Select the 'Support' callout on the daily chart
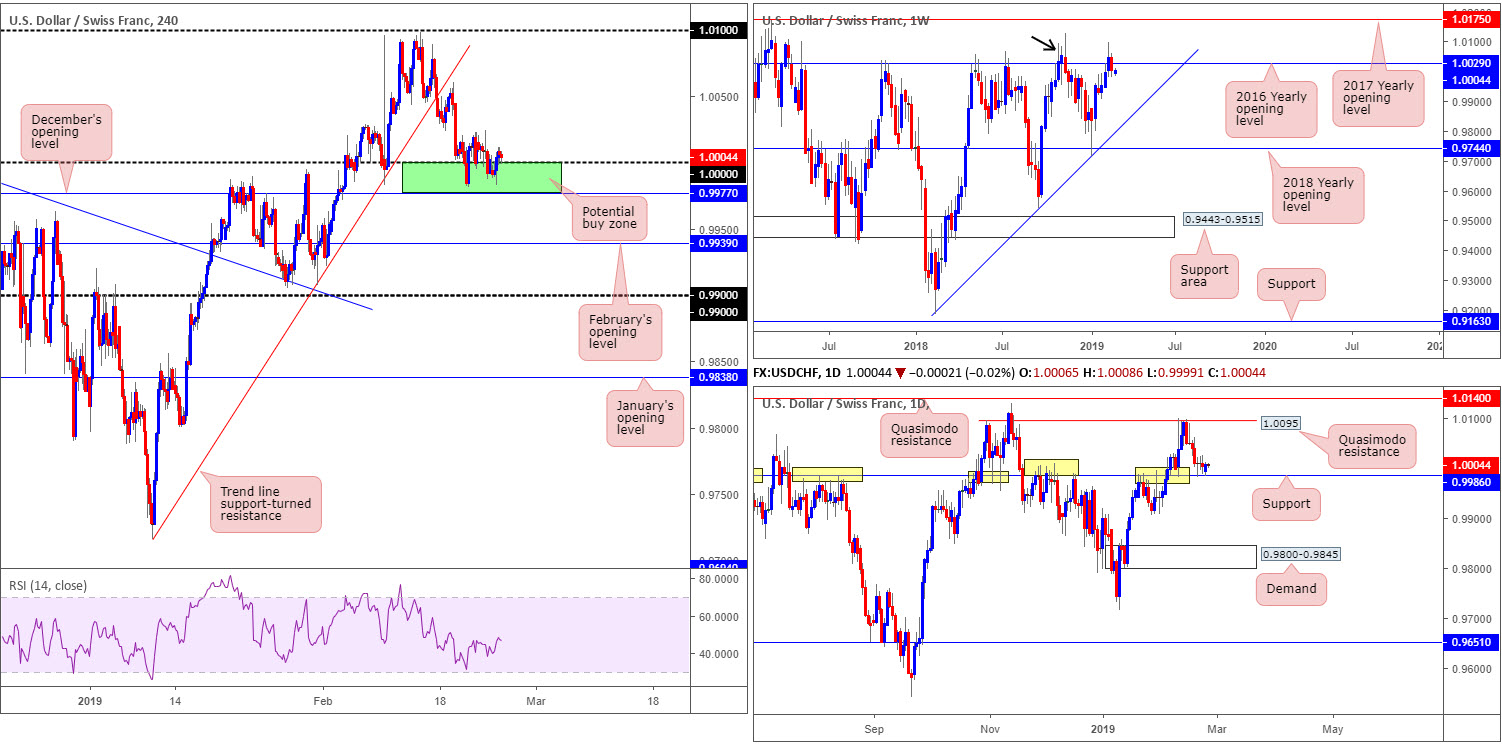 (x=1286, y=504)
